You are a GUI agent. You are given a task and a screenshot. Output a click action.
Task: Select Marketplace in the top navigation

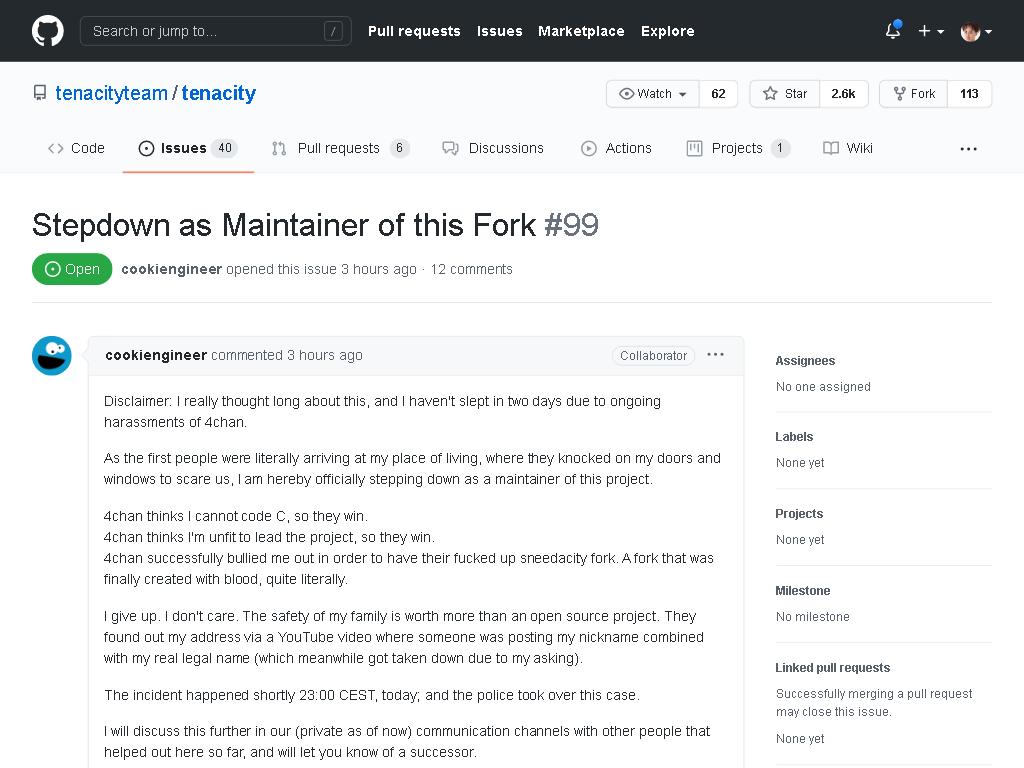[581, 31]
